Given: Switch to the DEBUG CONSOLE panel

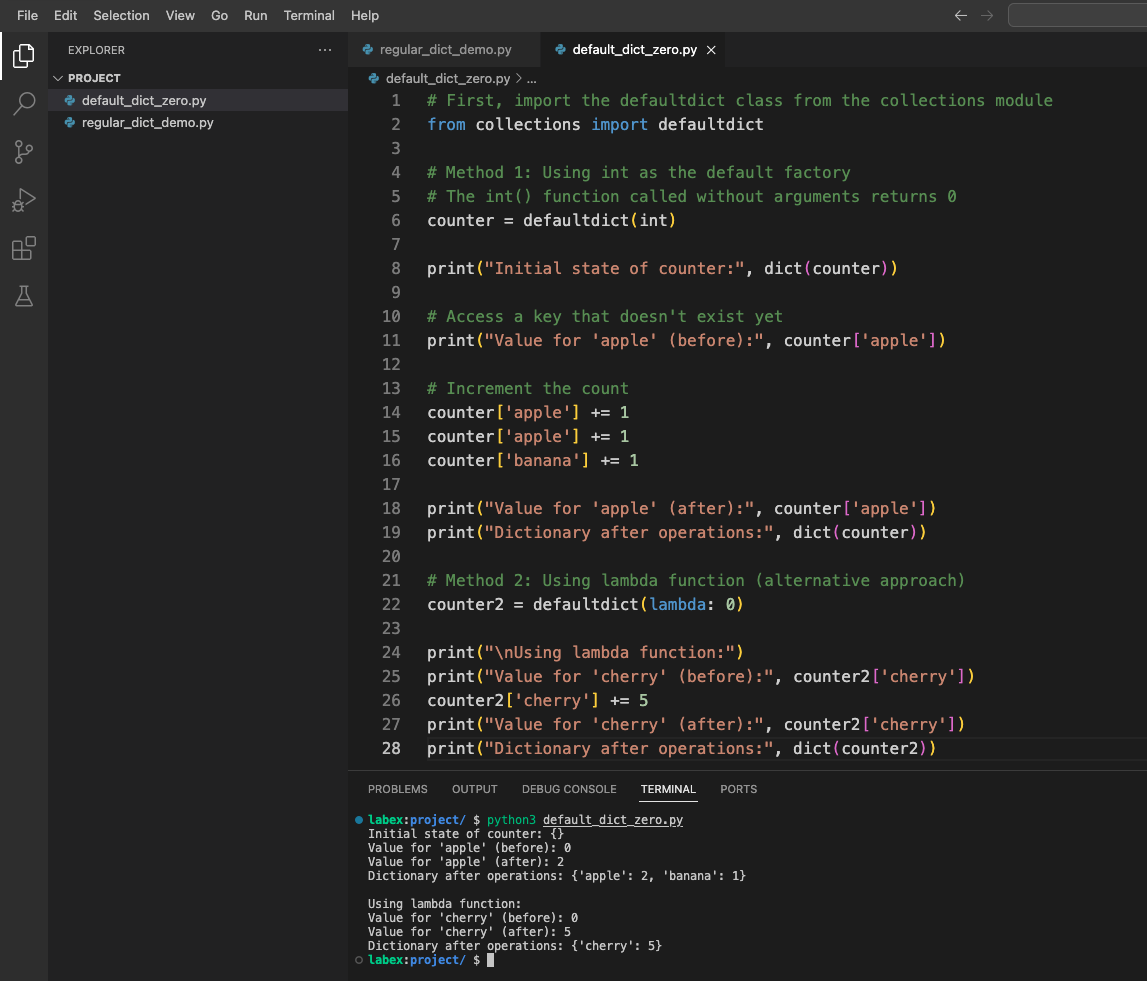Looking at the screenshot, I should click(569, 789).
